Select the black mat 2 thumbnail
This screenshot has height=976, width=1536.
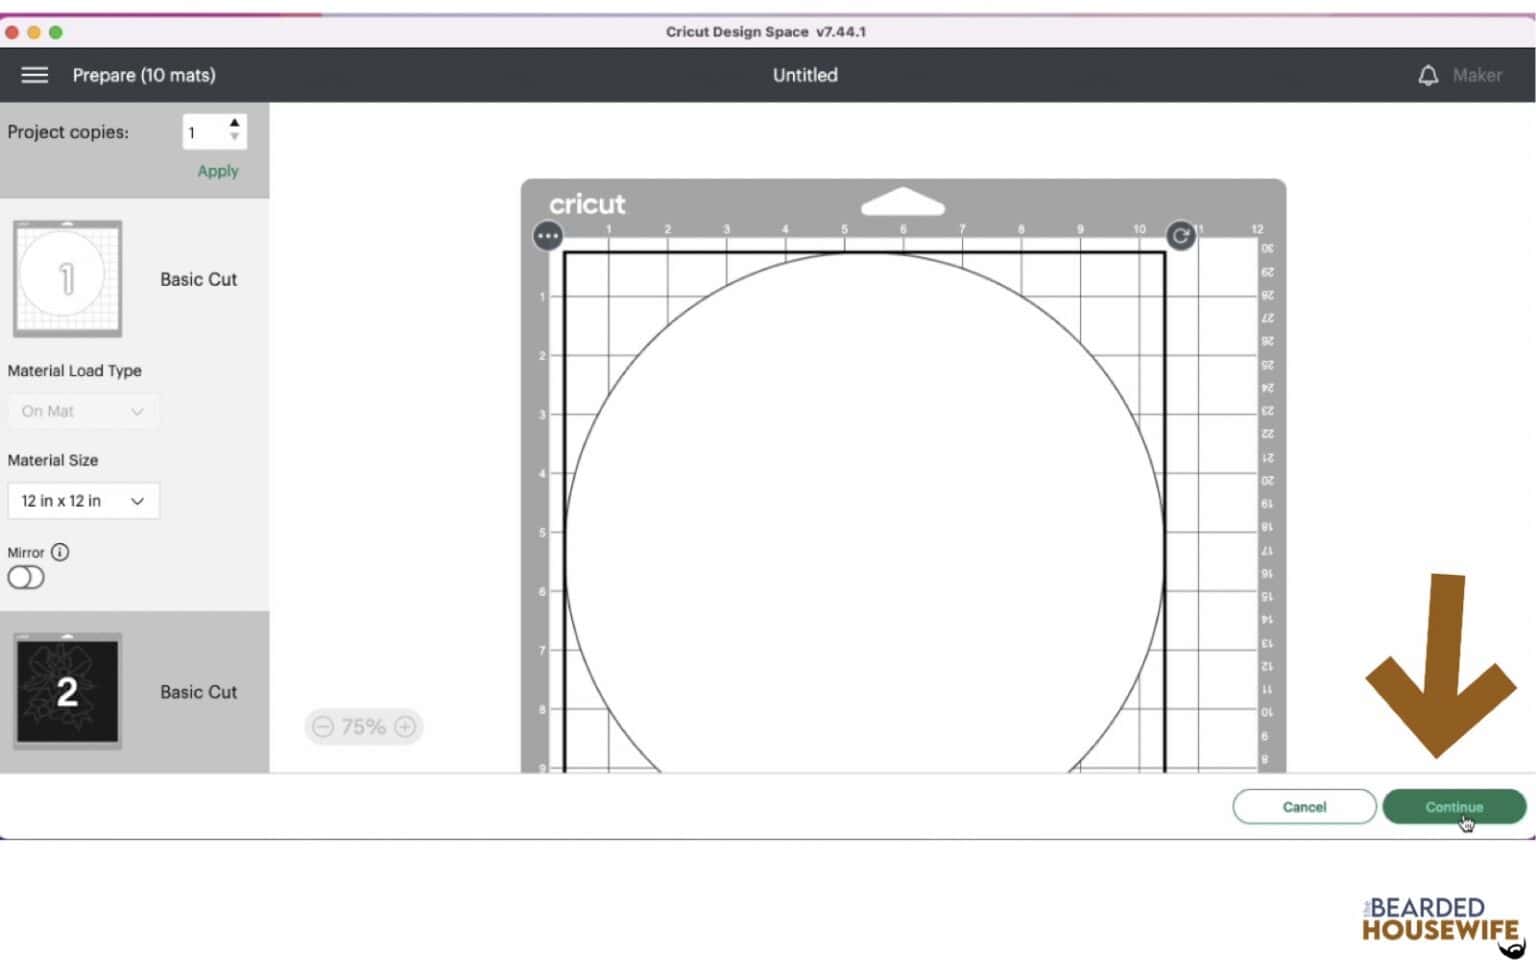67,691
